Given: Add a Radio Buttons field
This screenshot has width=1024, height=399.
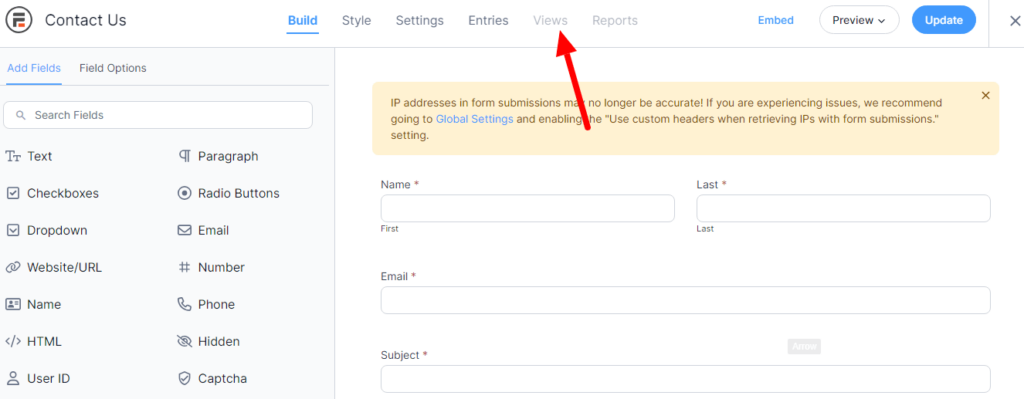Looking at the screenshot, I should [229, 193].
